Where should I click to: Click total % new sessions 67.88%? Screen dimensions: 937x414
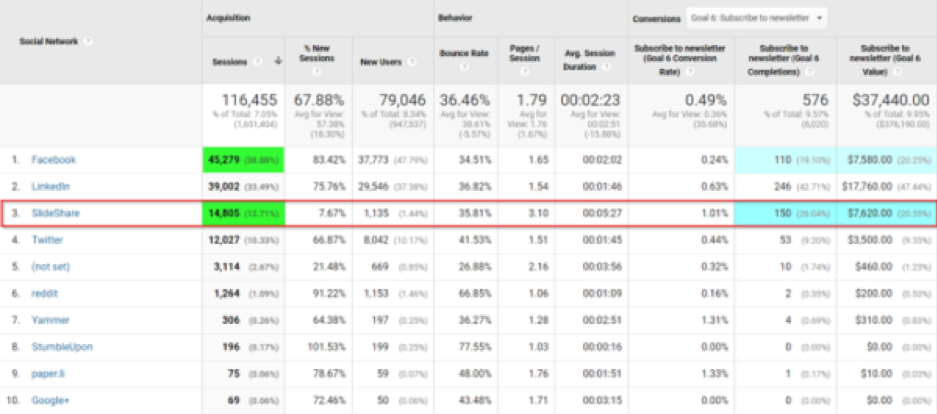pyautogui.click(x=319, y=100)
